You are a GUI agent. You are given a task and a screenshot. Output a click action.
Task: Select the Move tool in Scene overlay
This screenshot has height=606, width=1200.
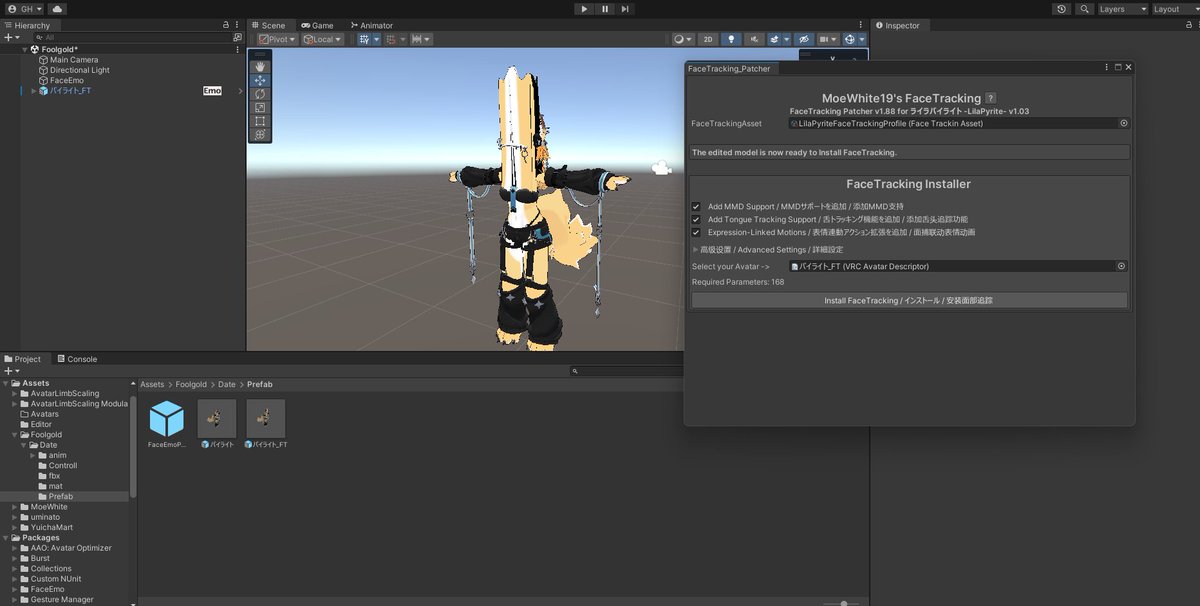pyautogui.click(x=260, y=80)
